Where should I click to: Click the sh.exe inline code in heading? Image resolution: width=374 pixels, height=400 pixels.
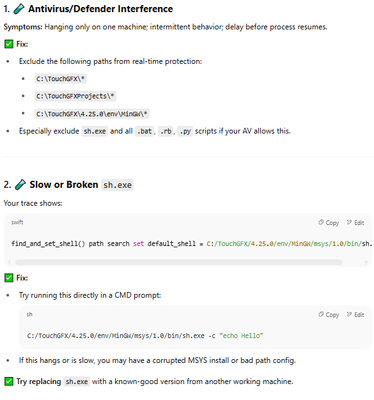(117, 185)
